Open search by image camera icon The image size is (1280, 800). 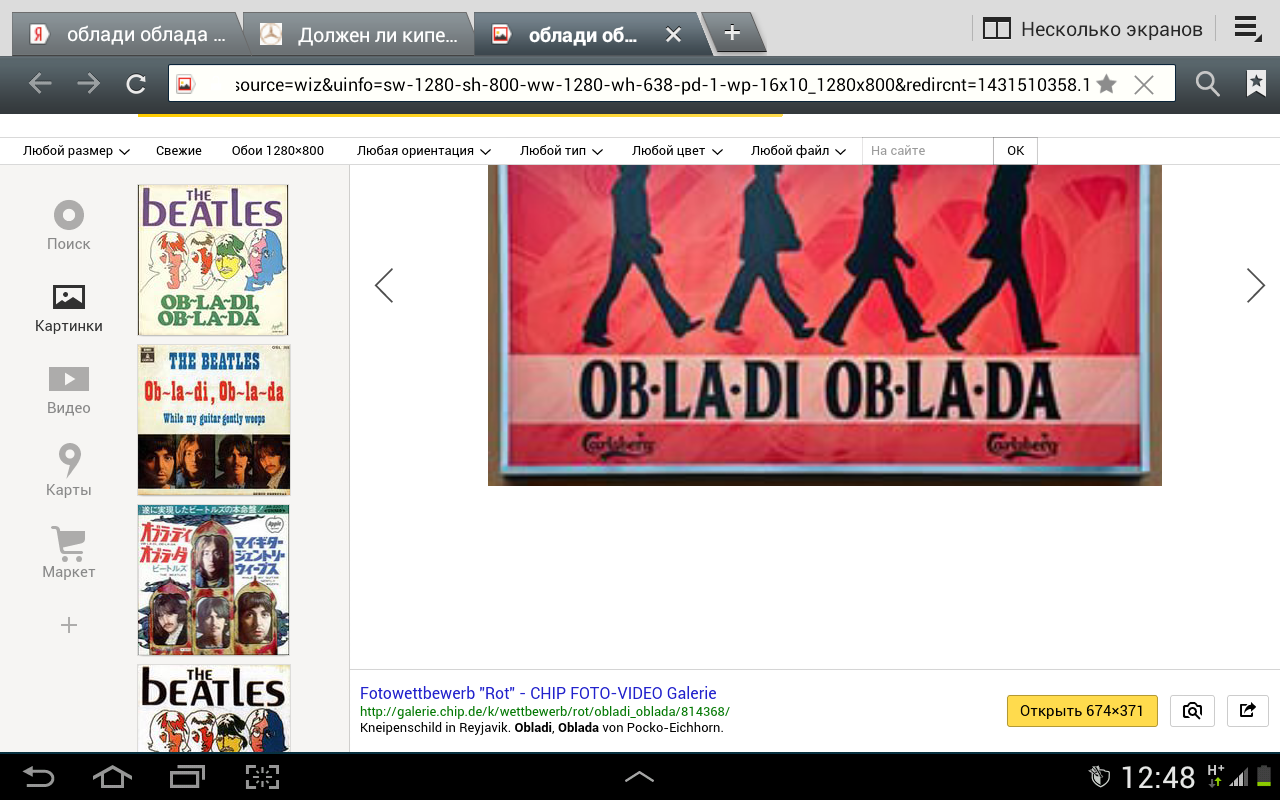(x=1192, y=711)
